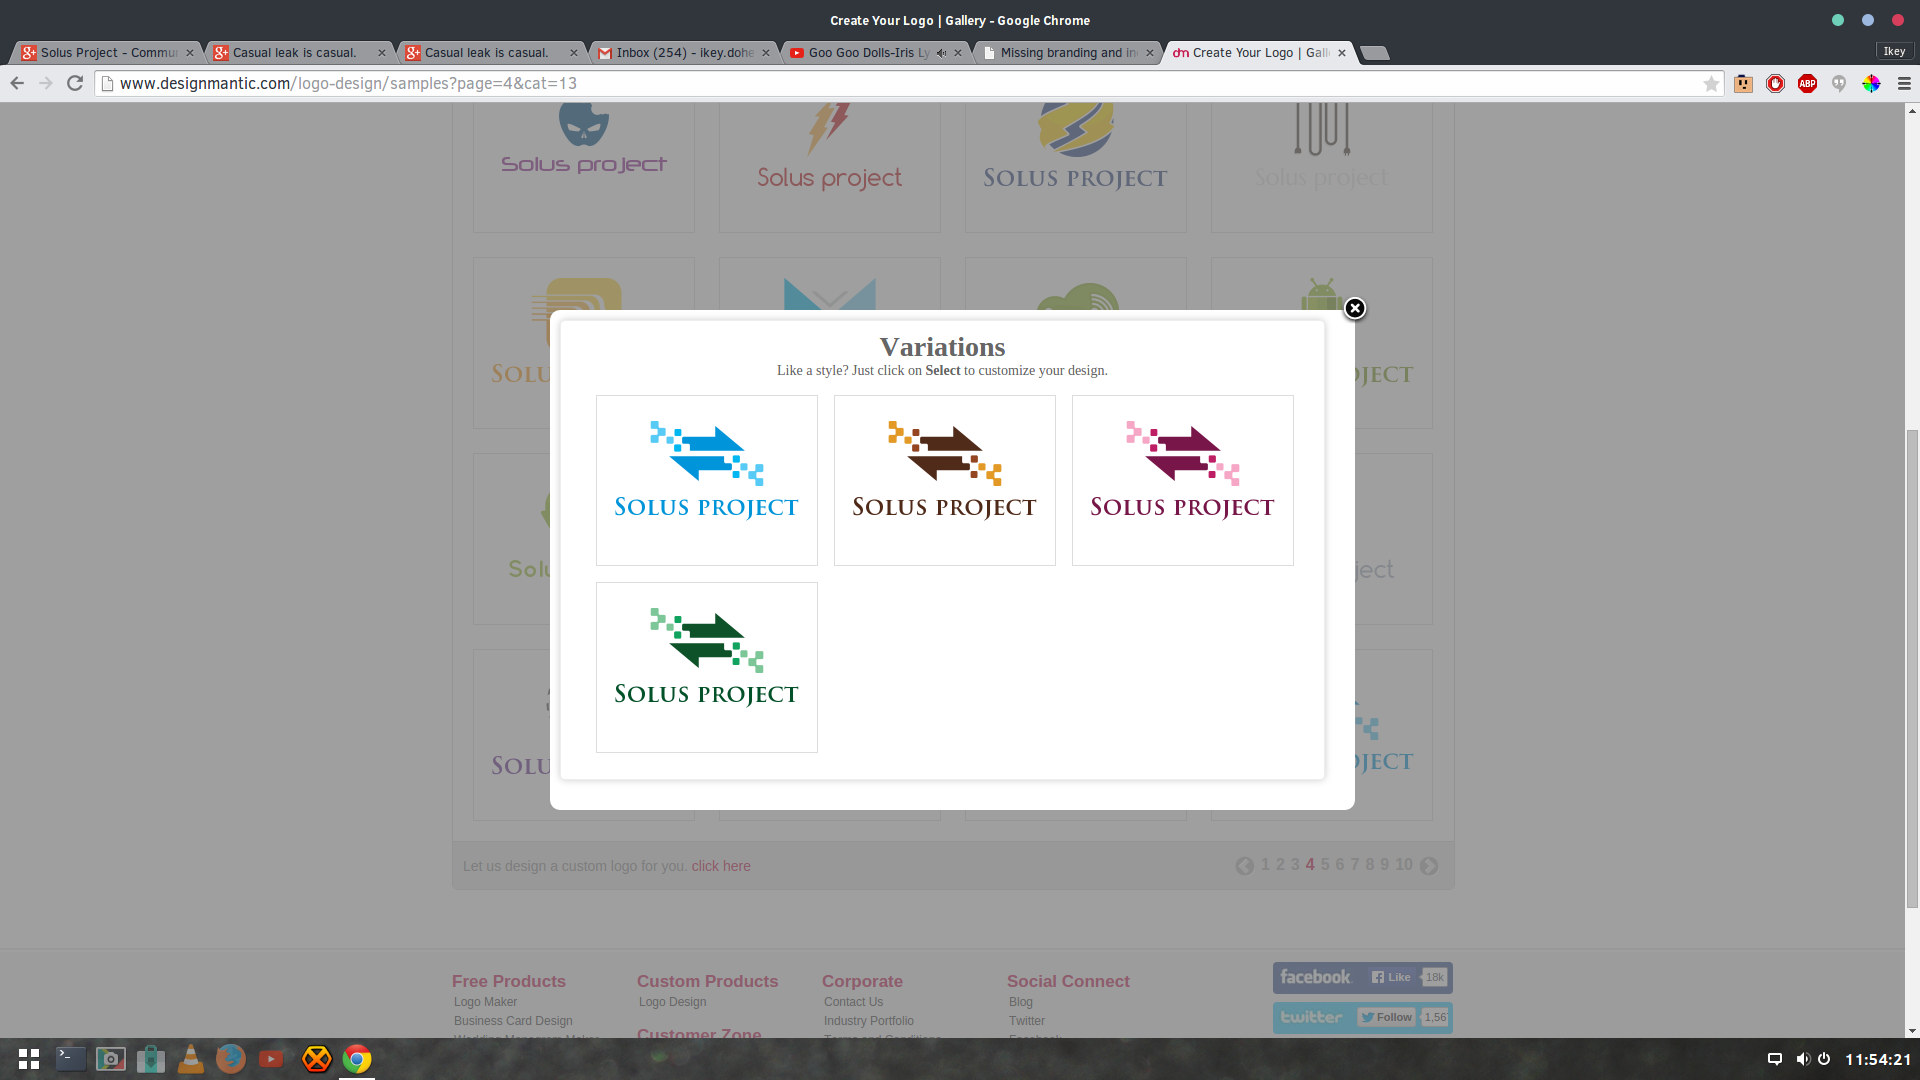Image resolution: width=1920 pixels, height=1080 pixels.
Task: Open the volume control in system tray
Action: click(x=1802, y=1059)
